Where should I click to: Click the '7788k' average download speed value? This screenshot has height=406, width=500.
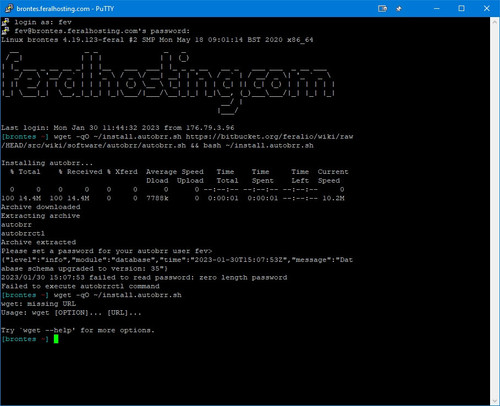click(157, 198)
